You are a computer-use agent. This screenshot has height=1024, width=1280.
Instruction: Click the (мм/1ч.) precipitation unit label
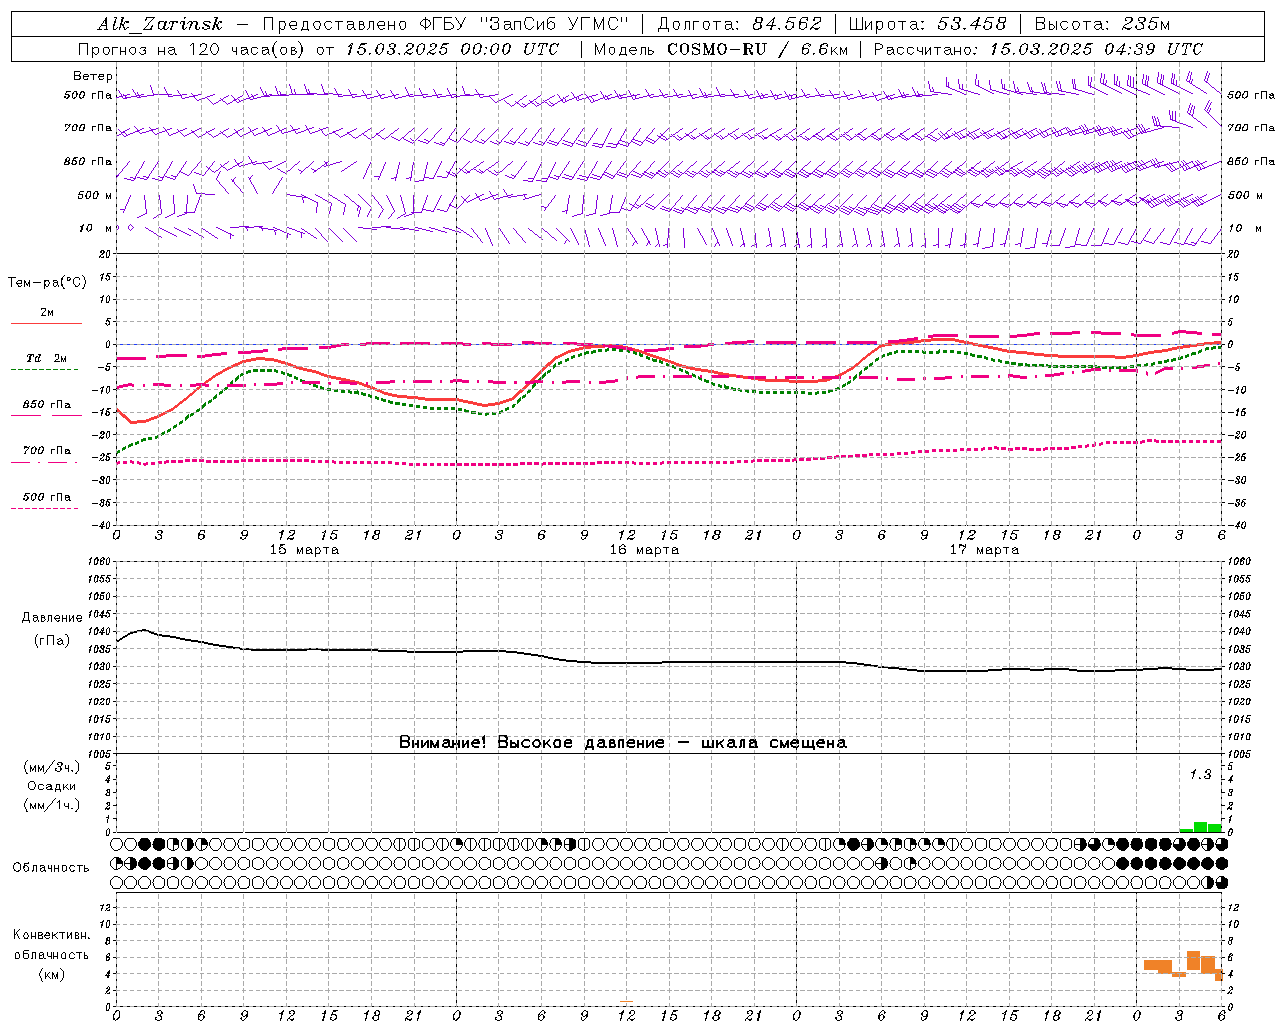(52, 805)
